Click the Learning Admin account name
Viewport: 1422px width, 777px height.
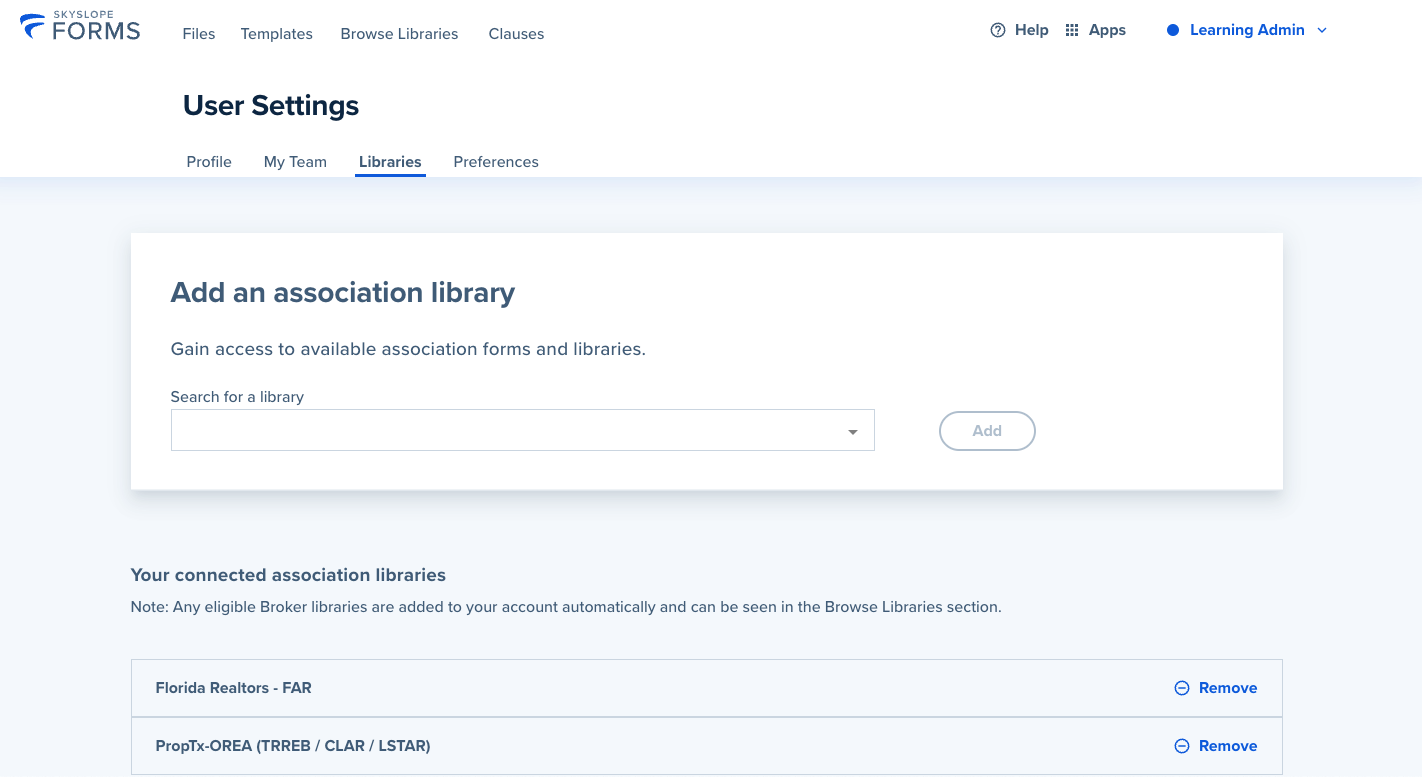pos(1247,30)
